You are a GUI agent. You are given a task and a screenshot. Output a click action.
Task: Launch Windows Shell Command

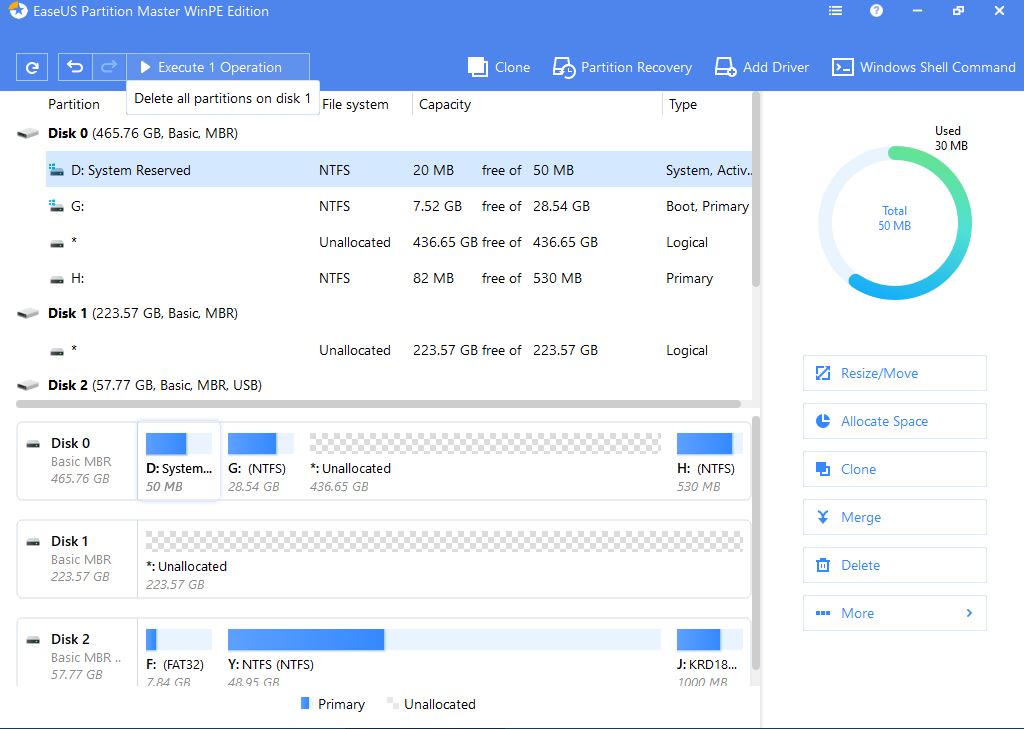pos(924,67)
